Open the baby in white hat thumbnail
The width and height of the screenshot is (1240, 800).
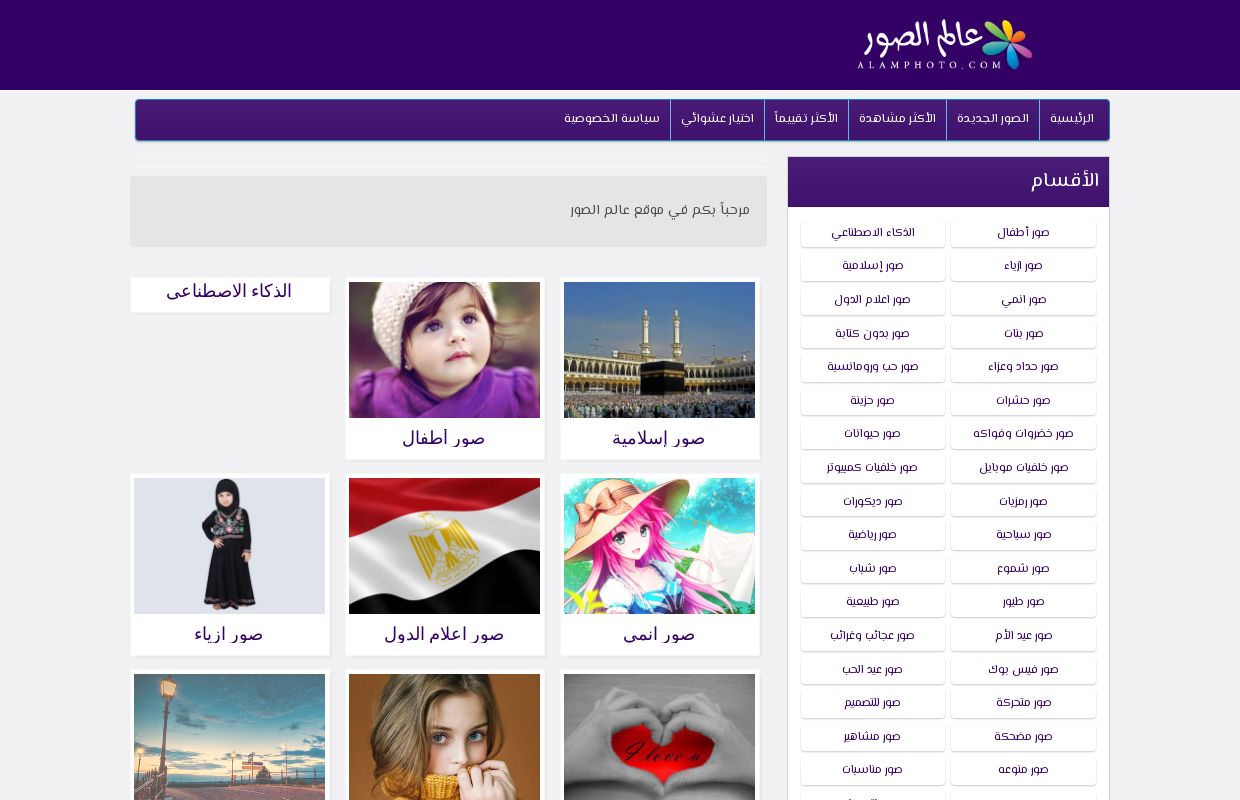[x=444, y=350]
